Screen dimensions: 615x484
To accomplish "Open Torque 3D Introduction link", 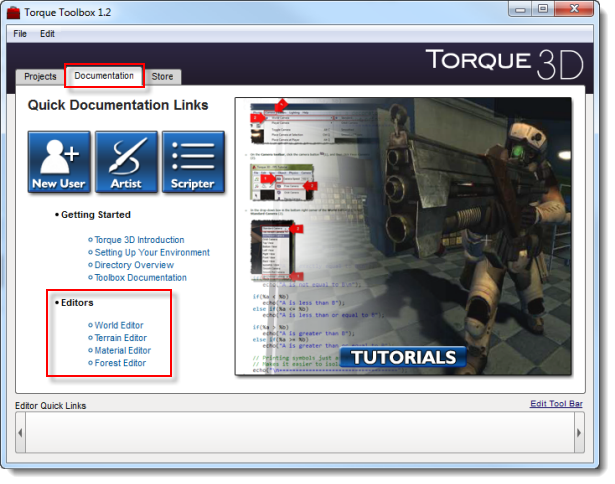I will 139,240.
